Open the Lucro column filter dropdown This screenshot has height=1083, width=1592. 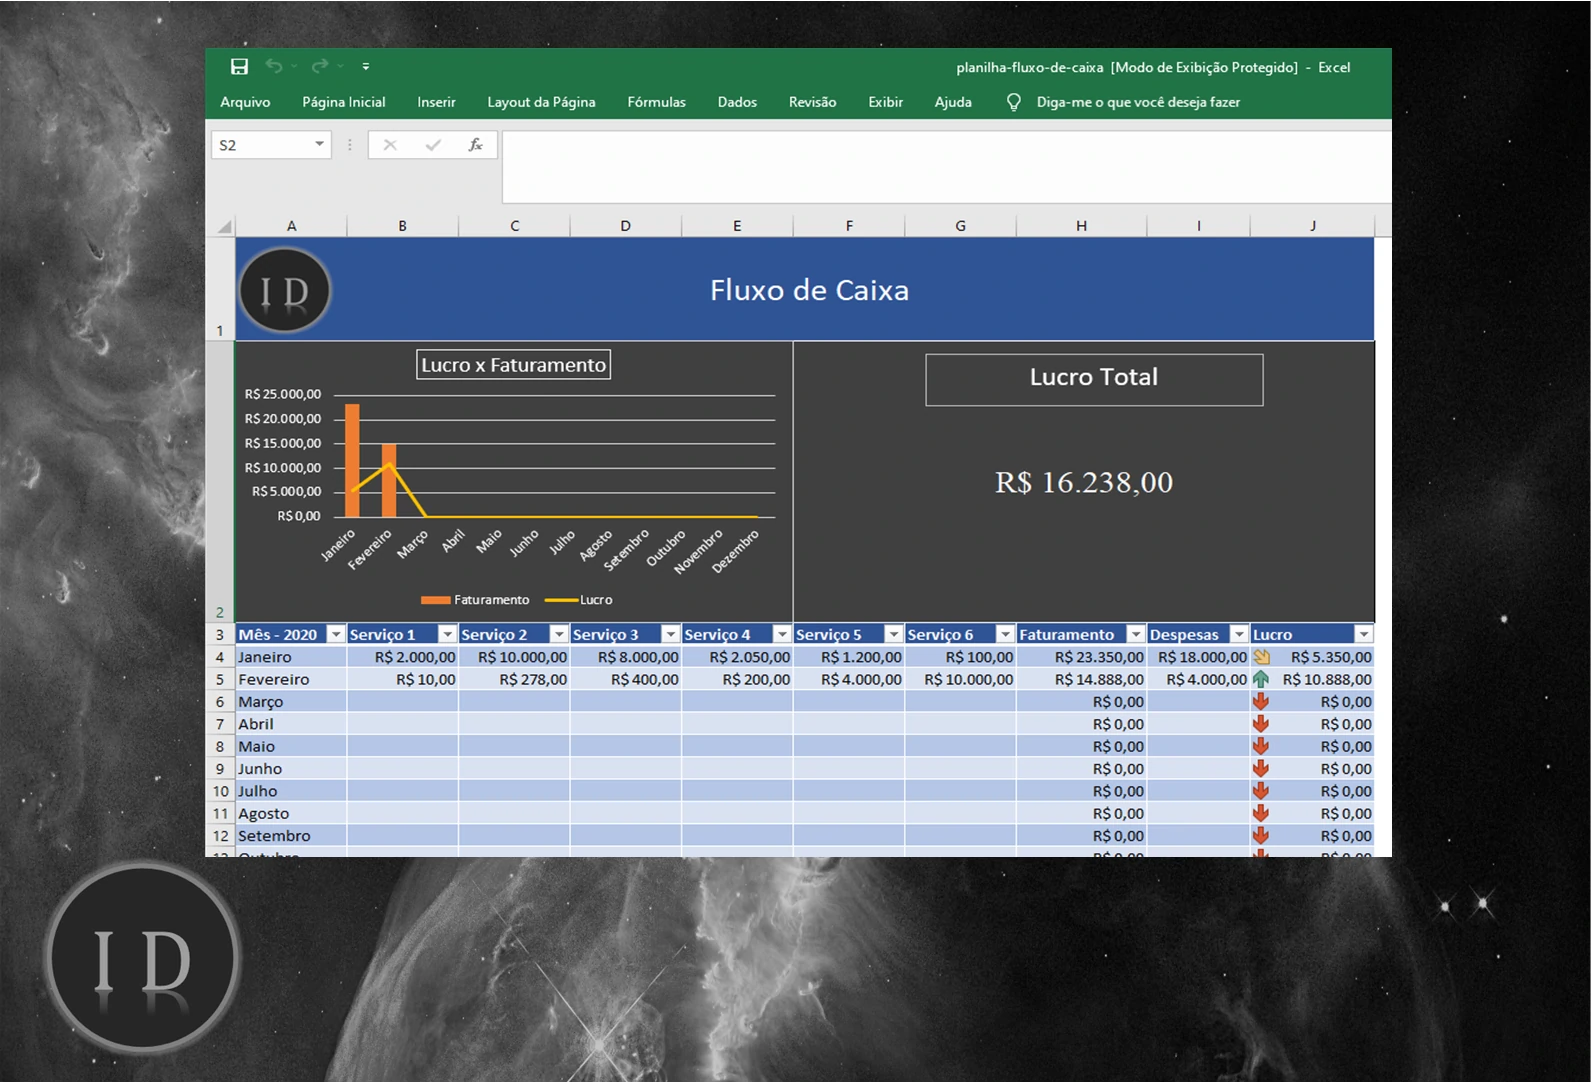coord(1363,635)
